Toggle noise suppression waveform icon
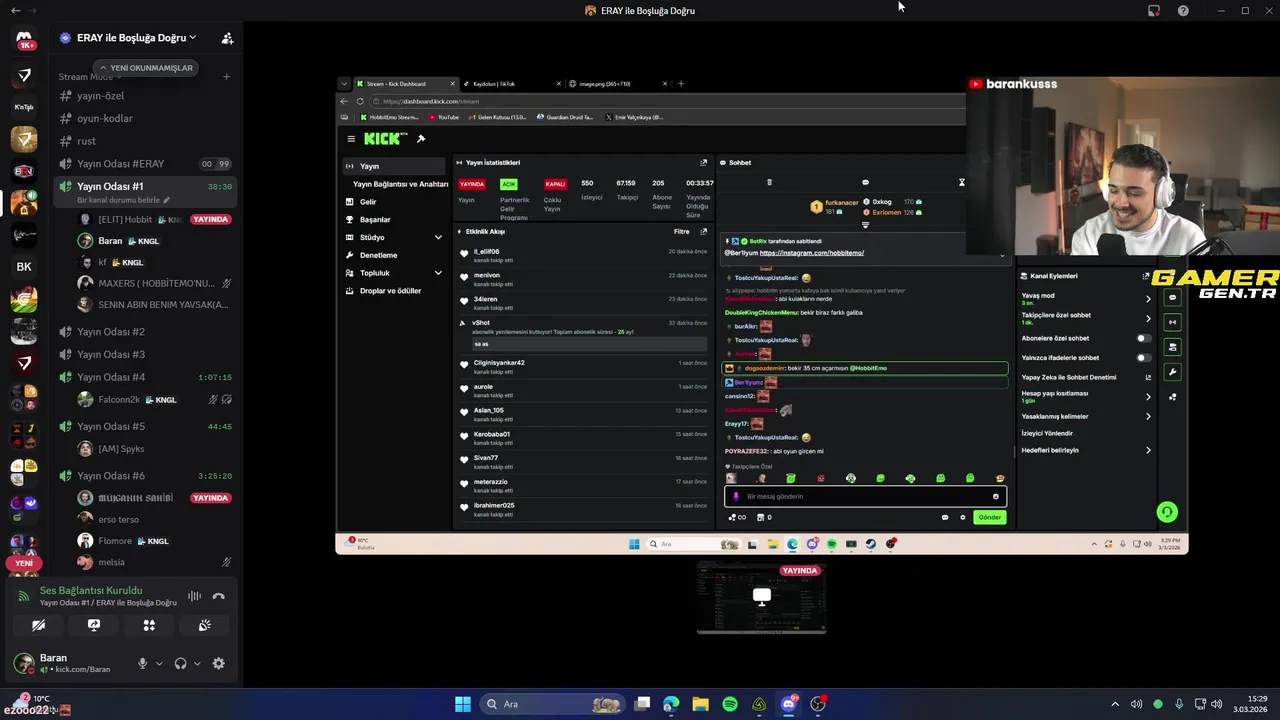The height and width of the screenshot is (720, 1280). point(195,596)
